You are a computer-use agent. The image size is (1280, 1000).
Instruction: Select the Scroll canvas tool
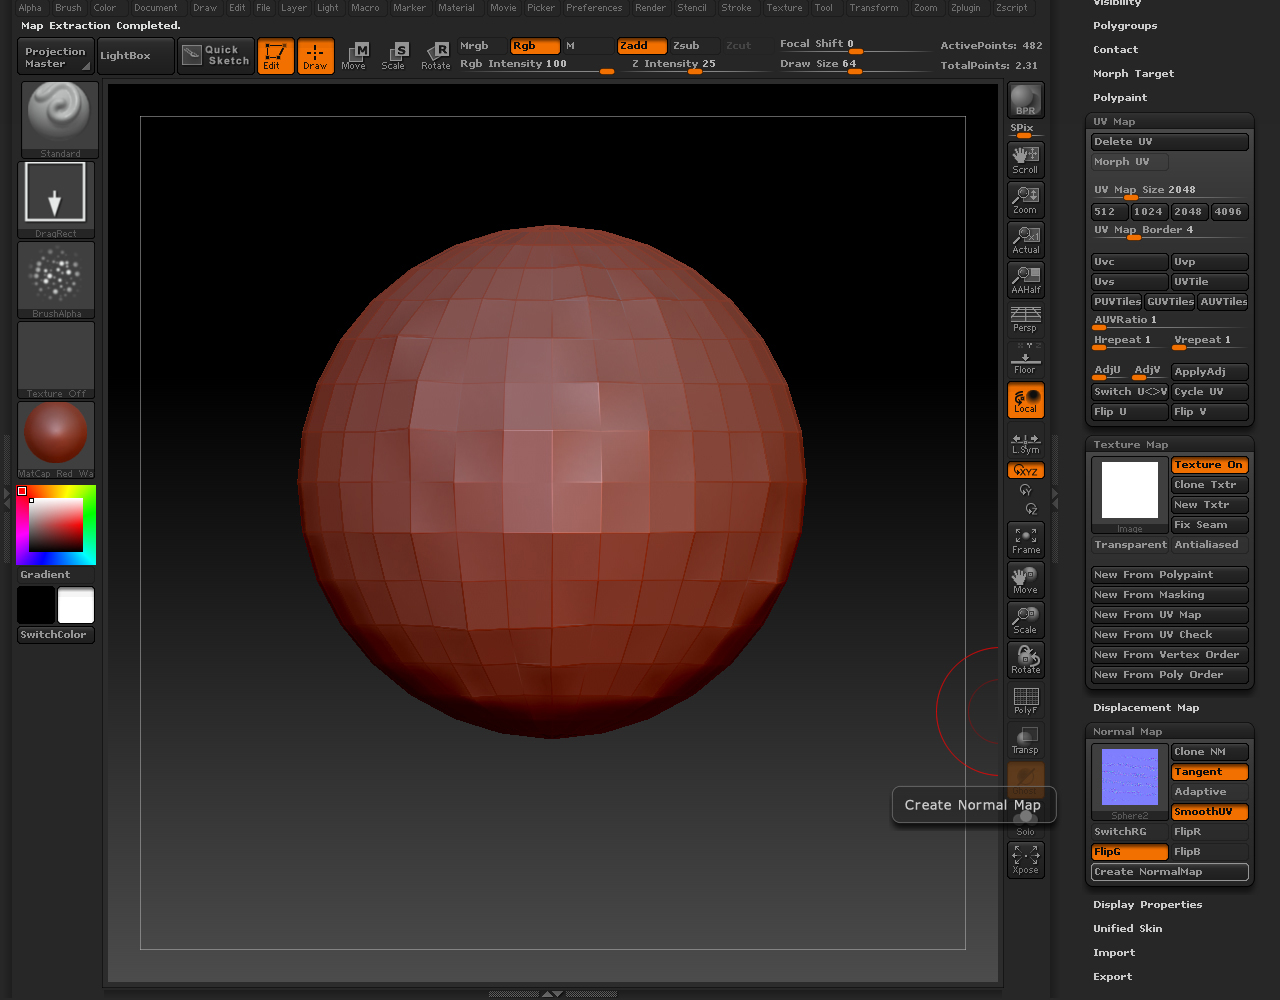[x=1025, y=159]
